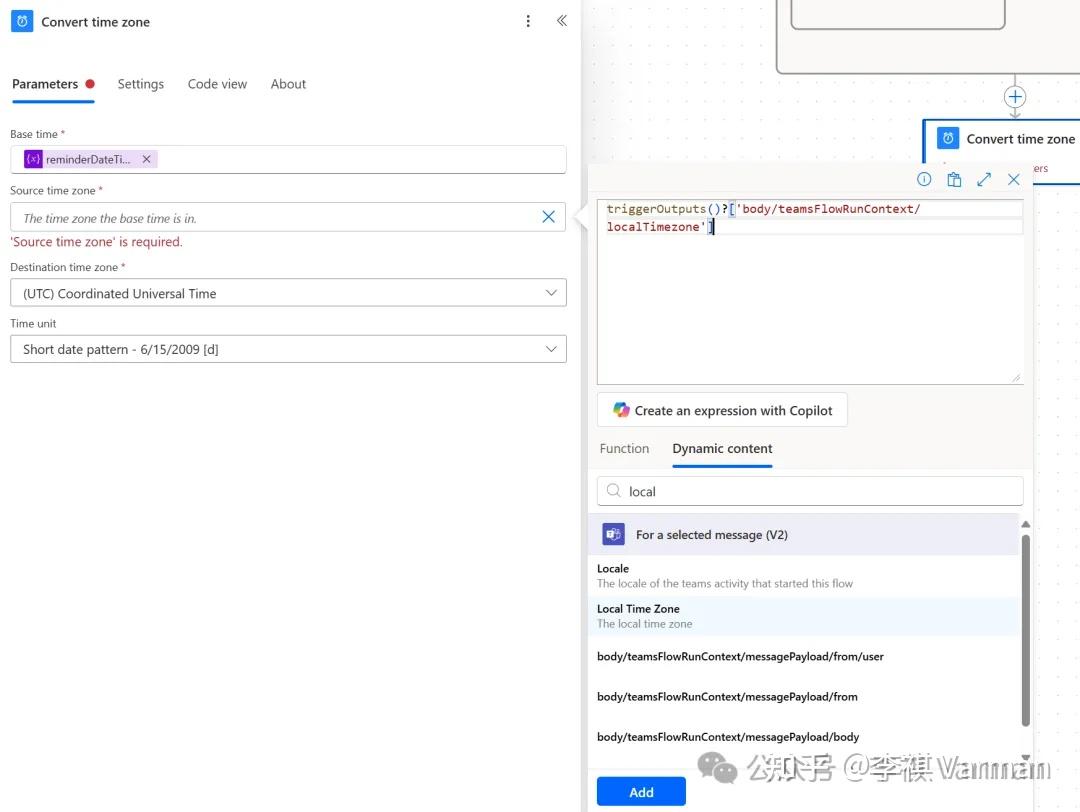1080x812 pixels.
Task: Close the expression editor popup
Action: click(x=1014, y=180)
